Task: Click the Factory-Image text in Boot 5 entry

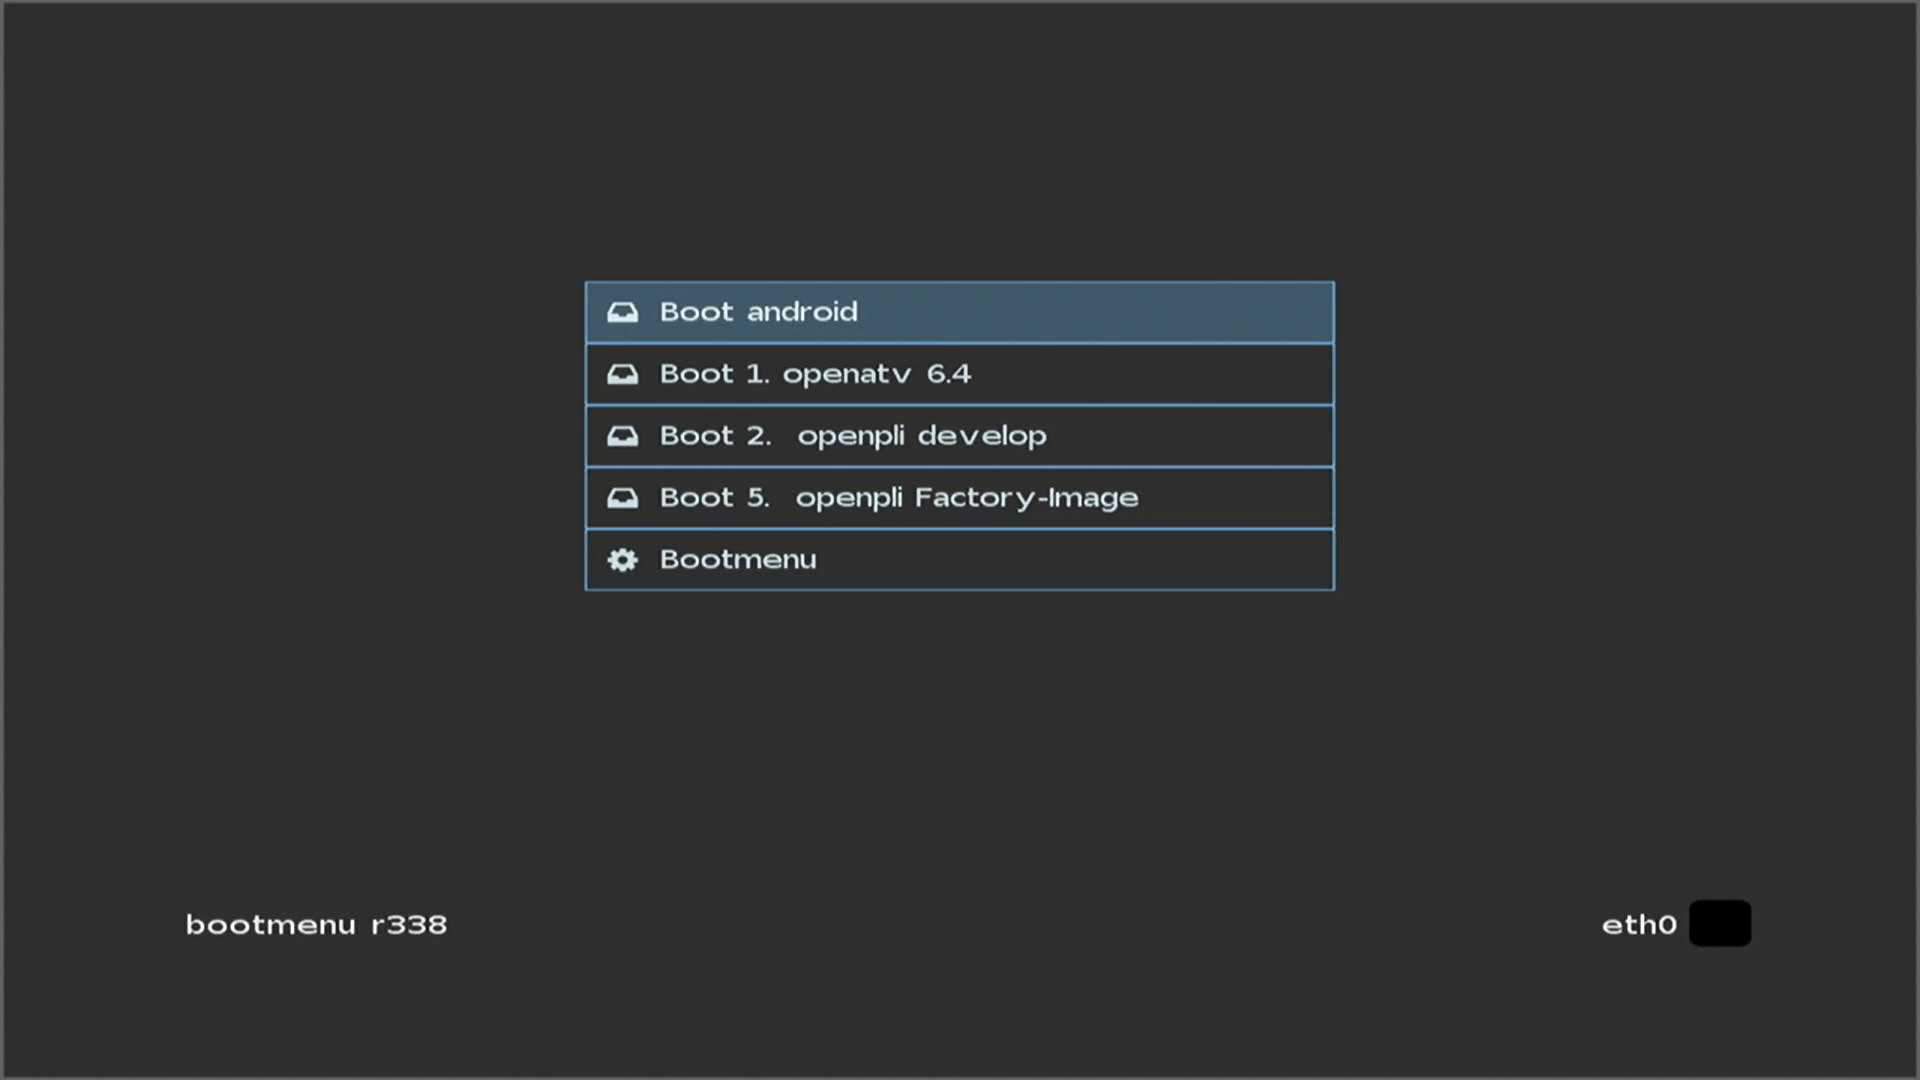Action: click(1026, 498)
